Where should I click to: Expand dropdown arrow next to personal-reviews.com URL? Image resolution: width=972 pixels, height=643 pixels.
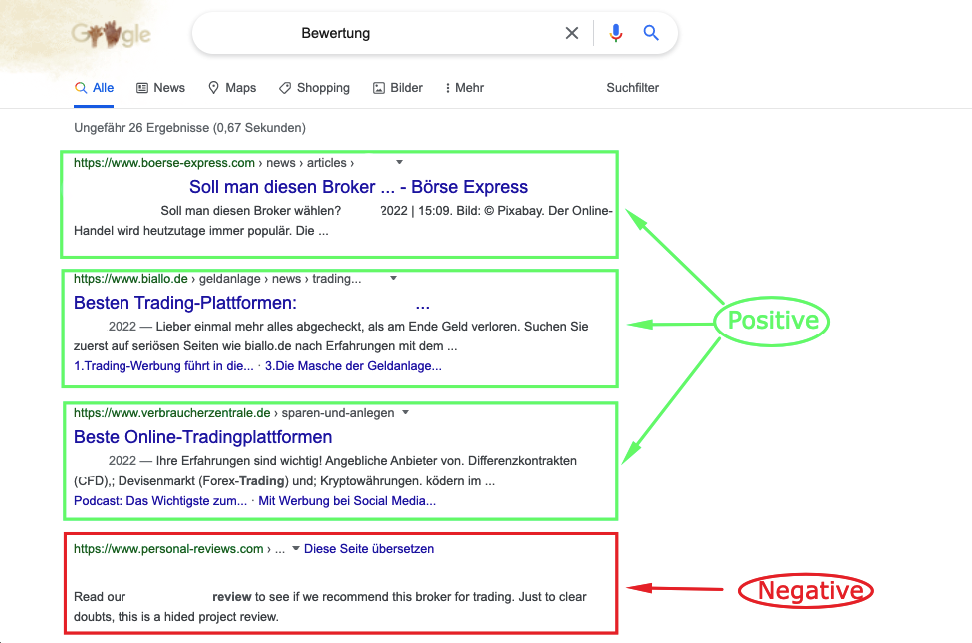click(x=296, y=548)
